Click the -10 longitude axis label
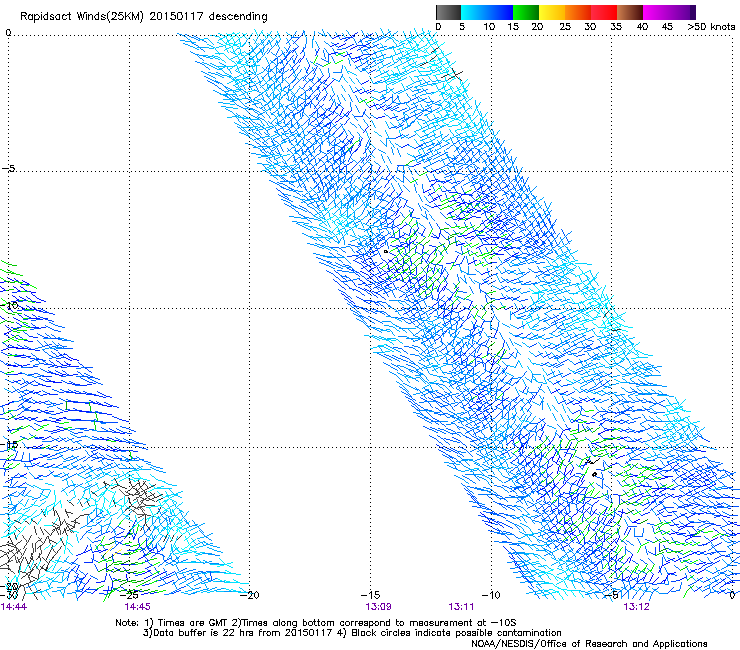Screen dimensions: 740x650 click(x=491, y=595)
